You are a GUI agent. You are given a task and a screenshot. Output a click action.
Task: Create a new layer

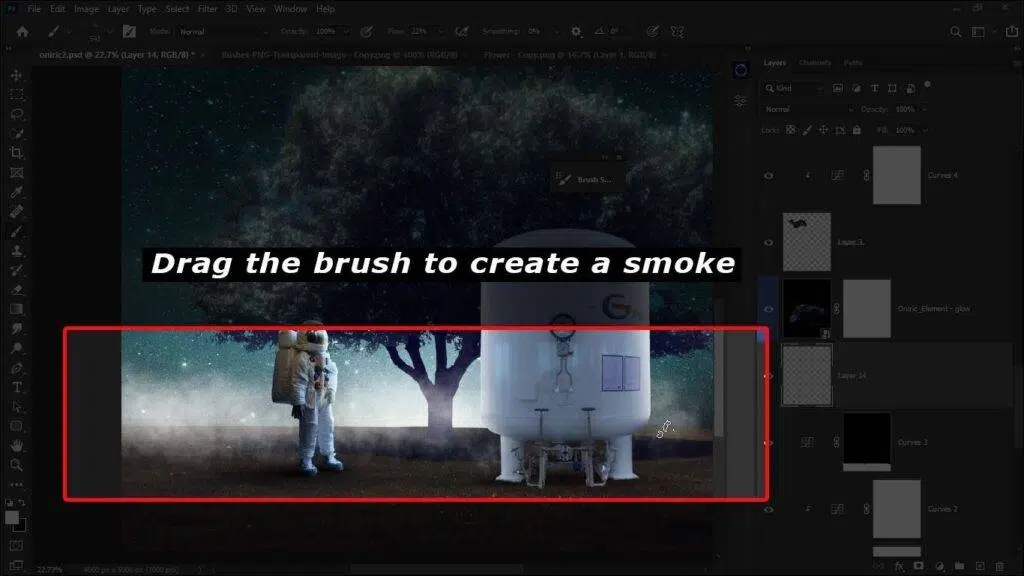[x=980, y=566]
